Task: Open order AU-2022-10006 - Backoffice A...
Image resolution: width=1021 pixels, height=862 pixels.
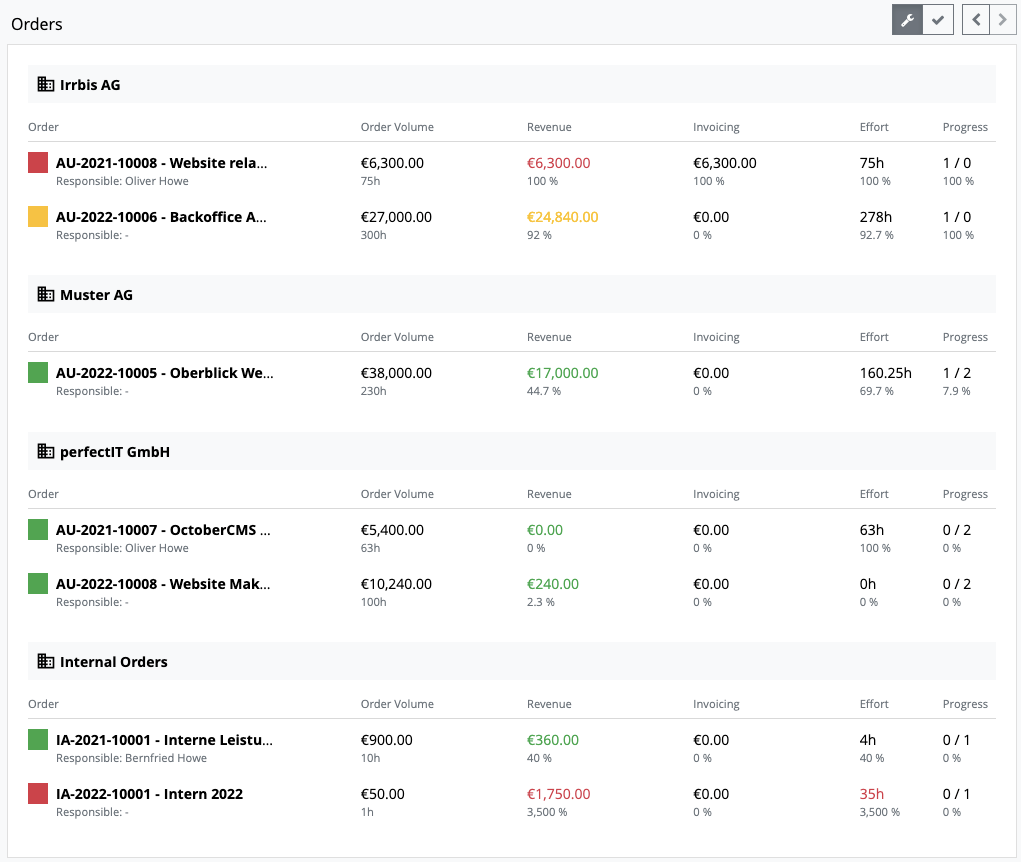Action: click(161, 217)
